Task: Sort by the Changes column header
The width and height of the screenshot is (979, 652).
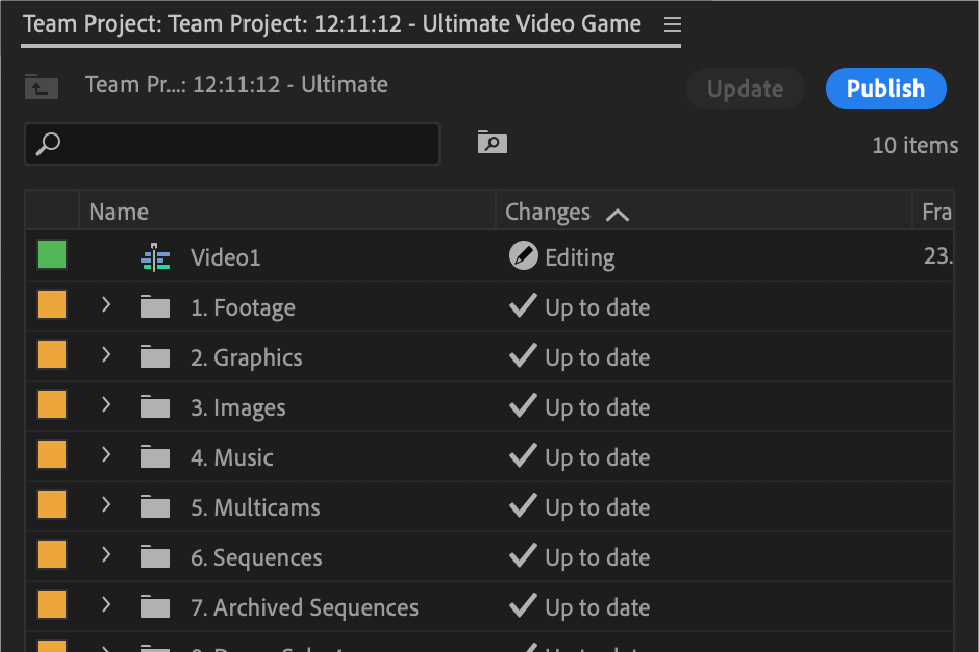Action: 548,212
